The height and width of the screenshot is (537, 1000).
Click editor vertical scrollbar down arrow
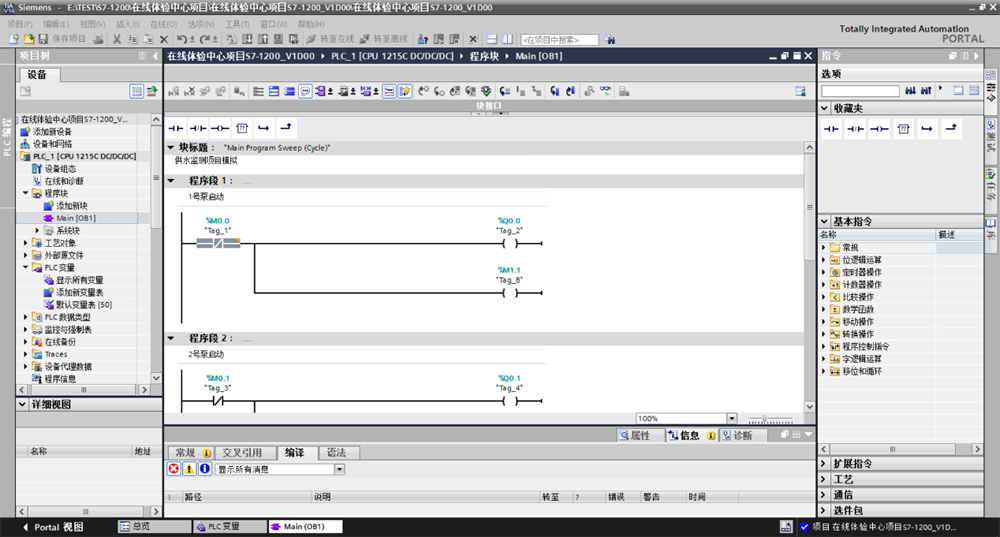809,406
